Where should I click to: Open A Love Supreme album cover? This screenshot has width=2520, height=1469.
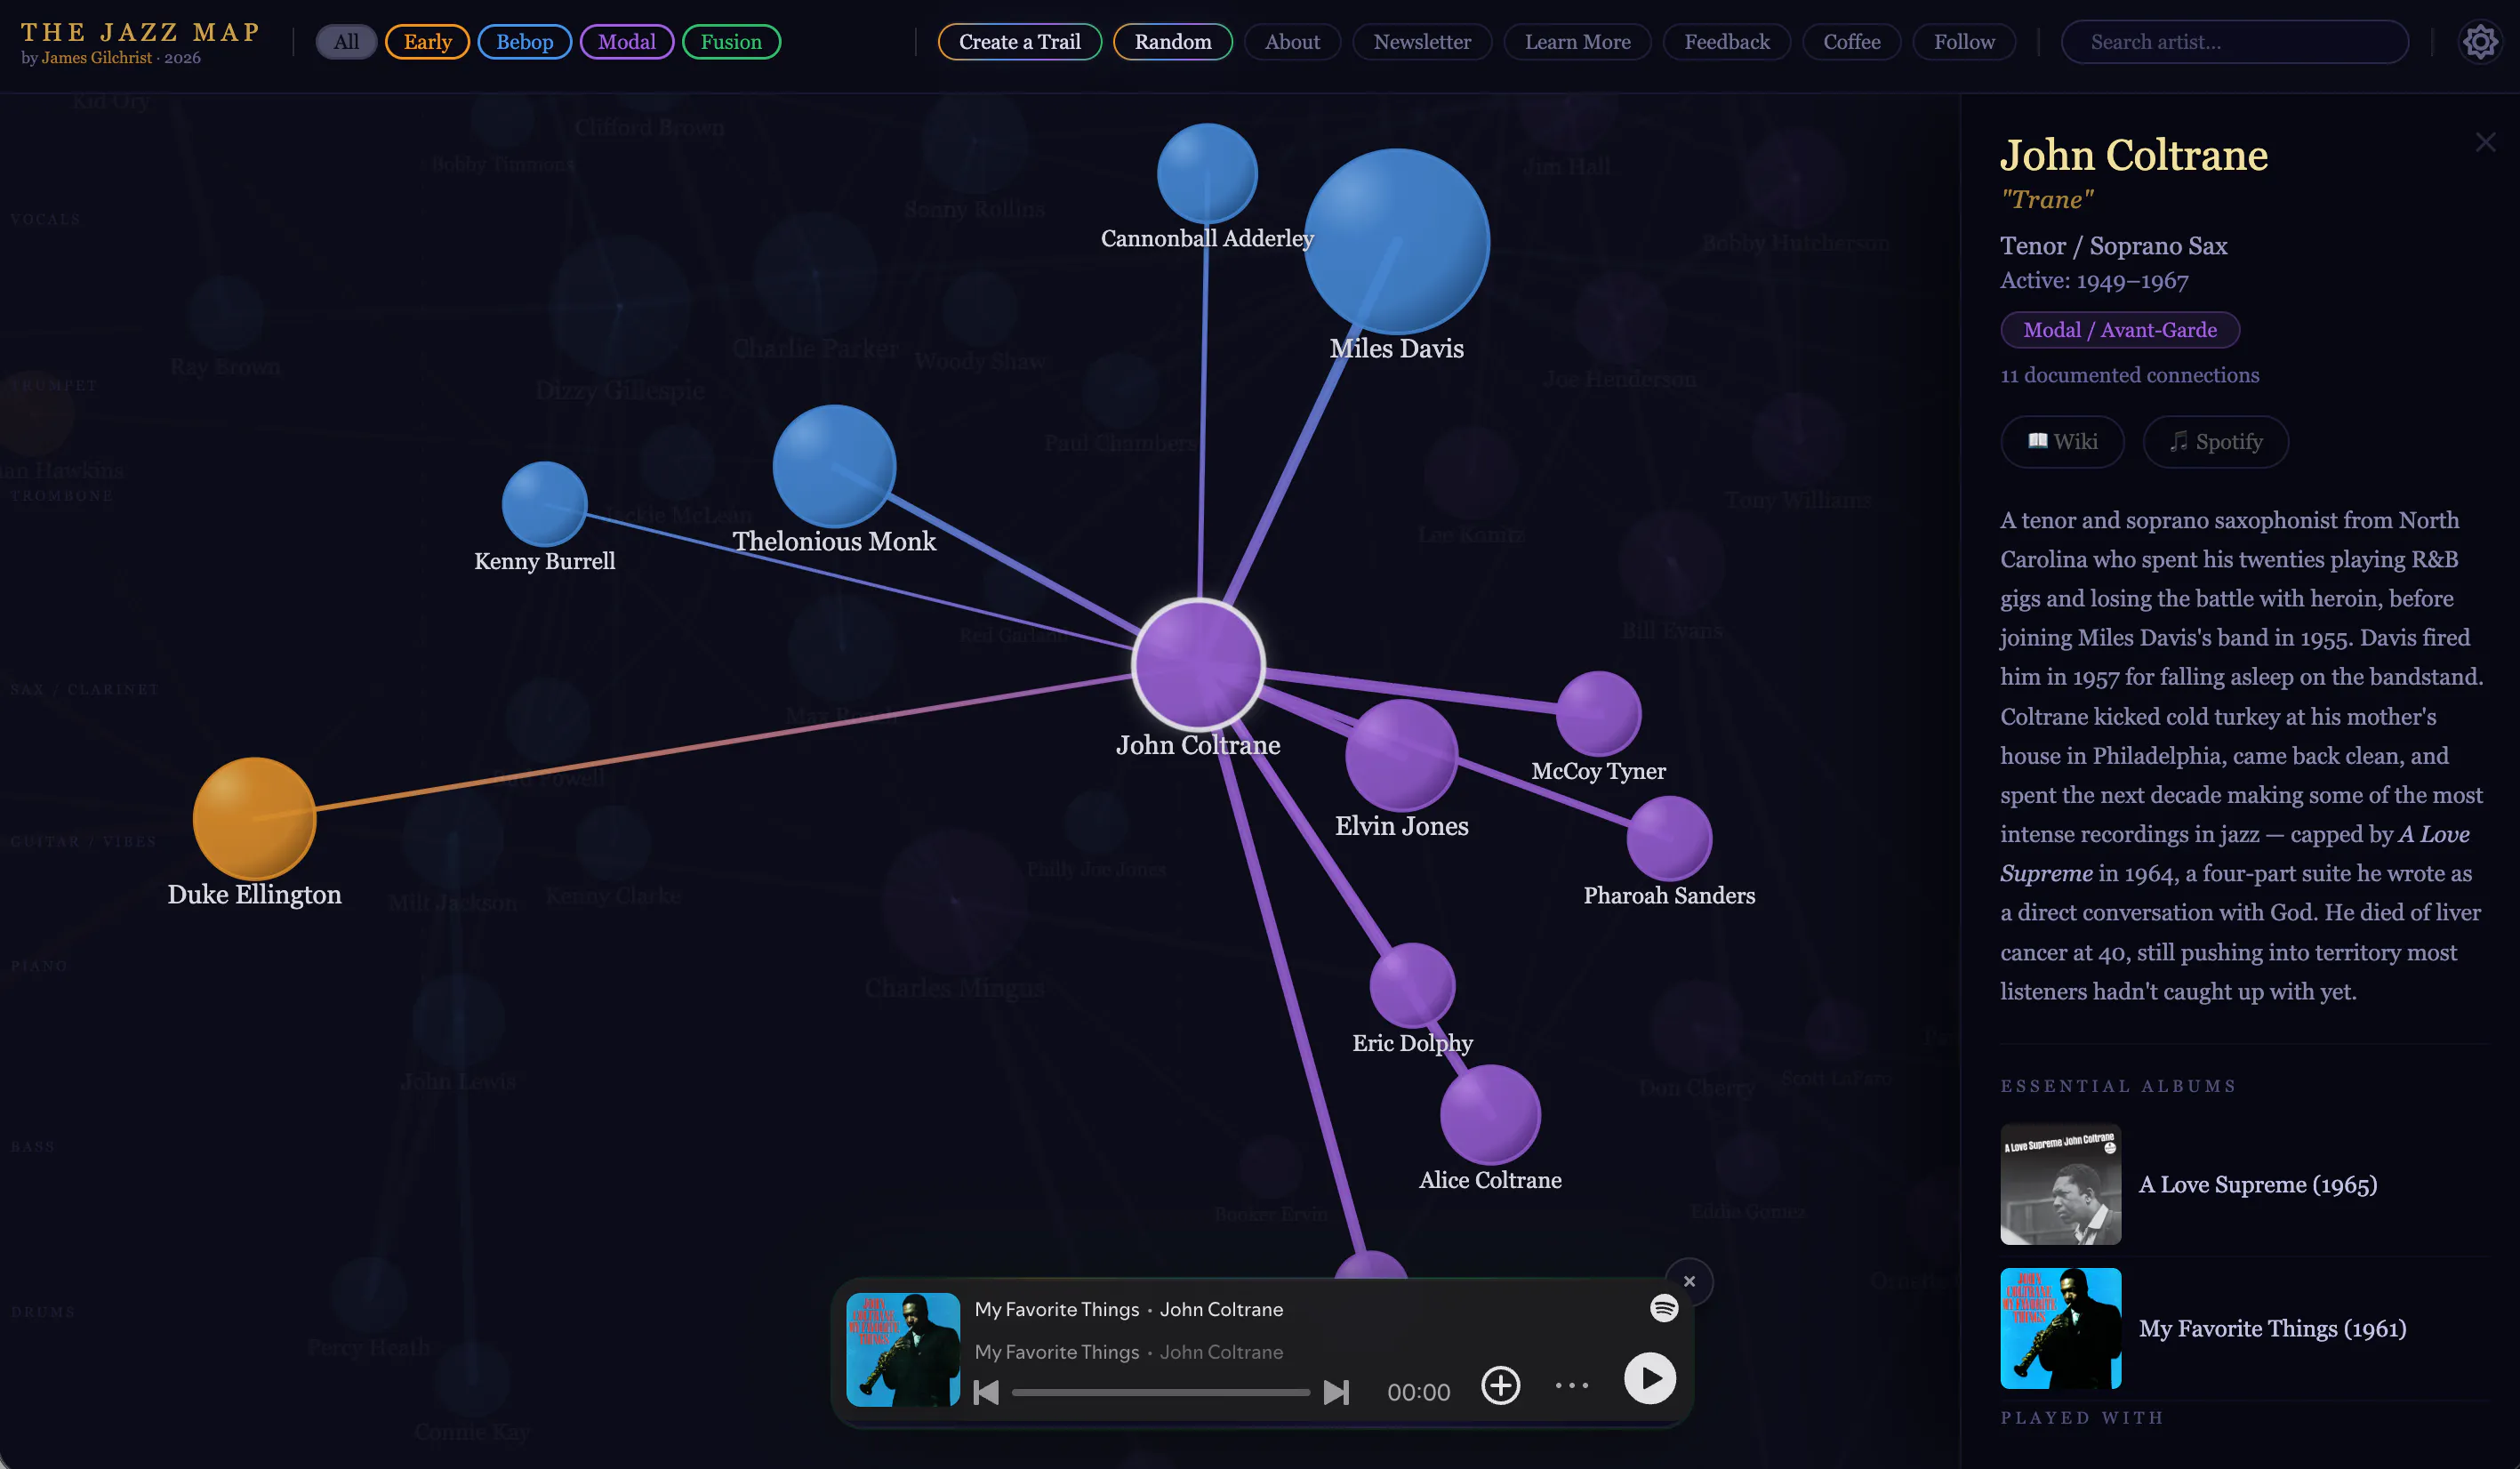click(2060, 1184)
